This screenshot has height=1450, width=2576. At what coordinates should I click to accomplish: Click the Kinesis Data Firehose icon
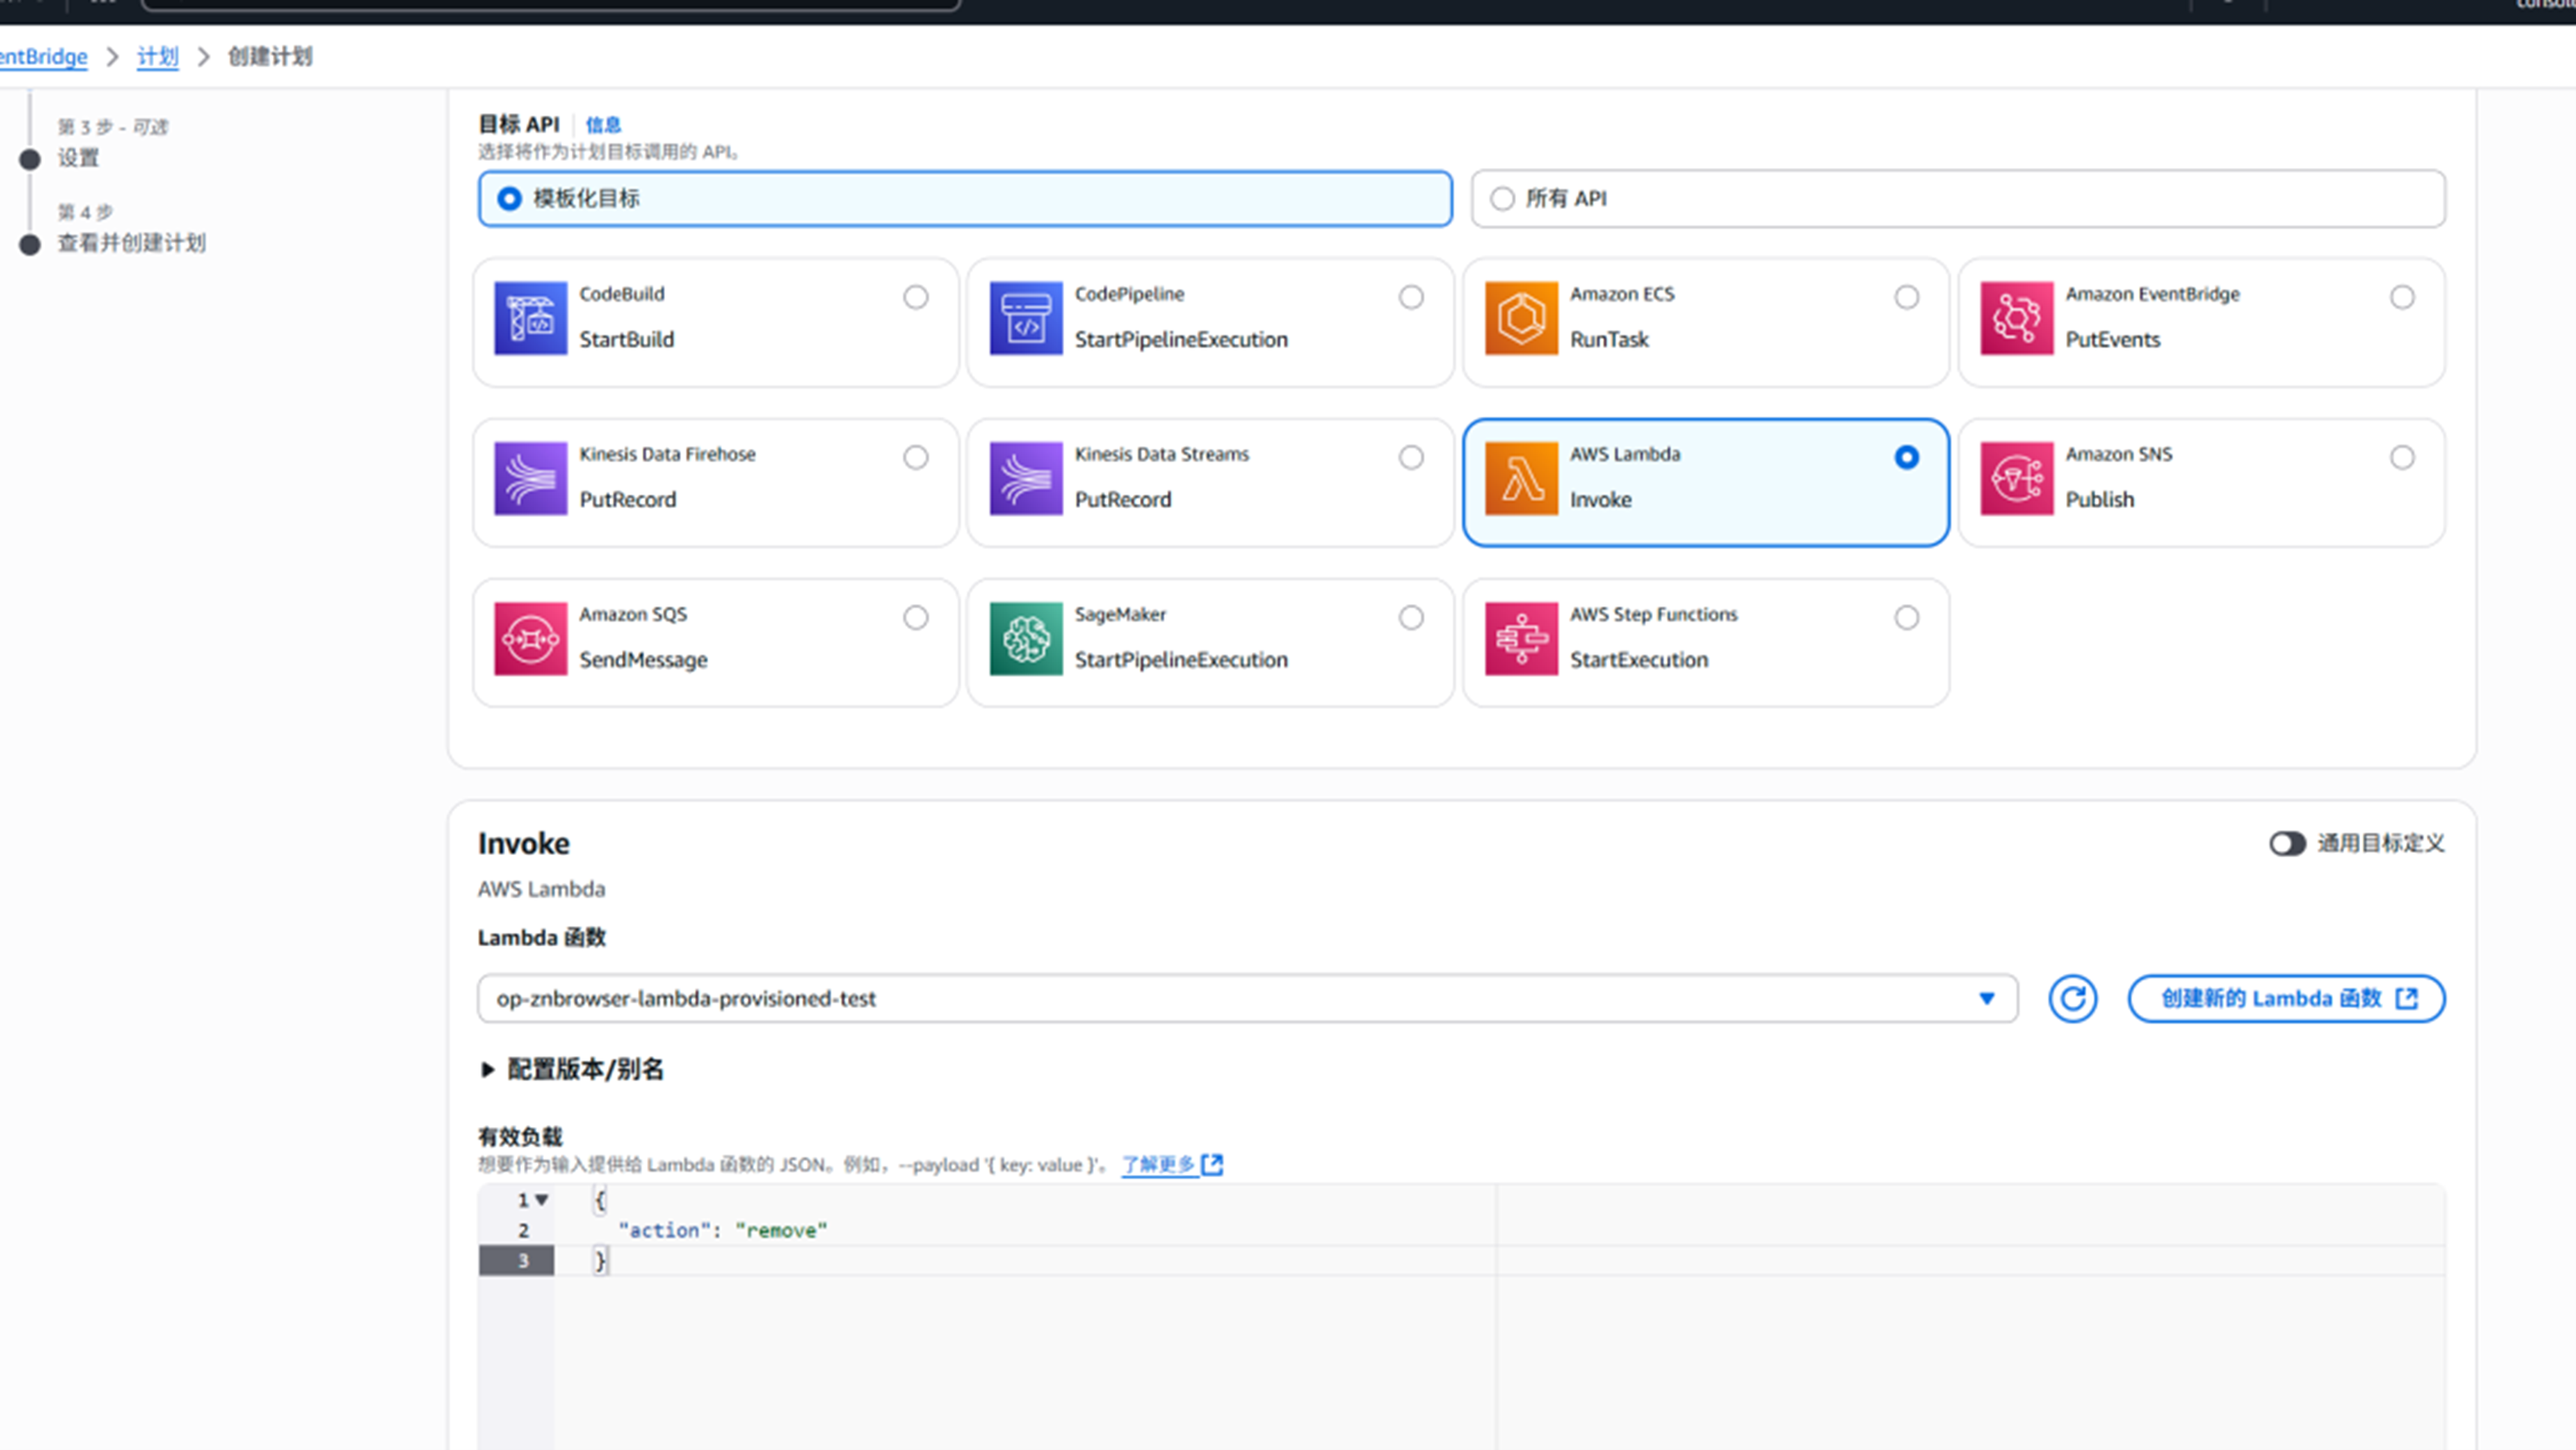coord(530,478)
